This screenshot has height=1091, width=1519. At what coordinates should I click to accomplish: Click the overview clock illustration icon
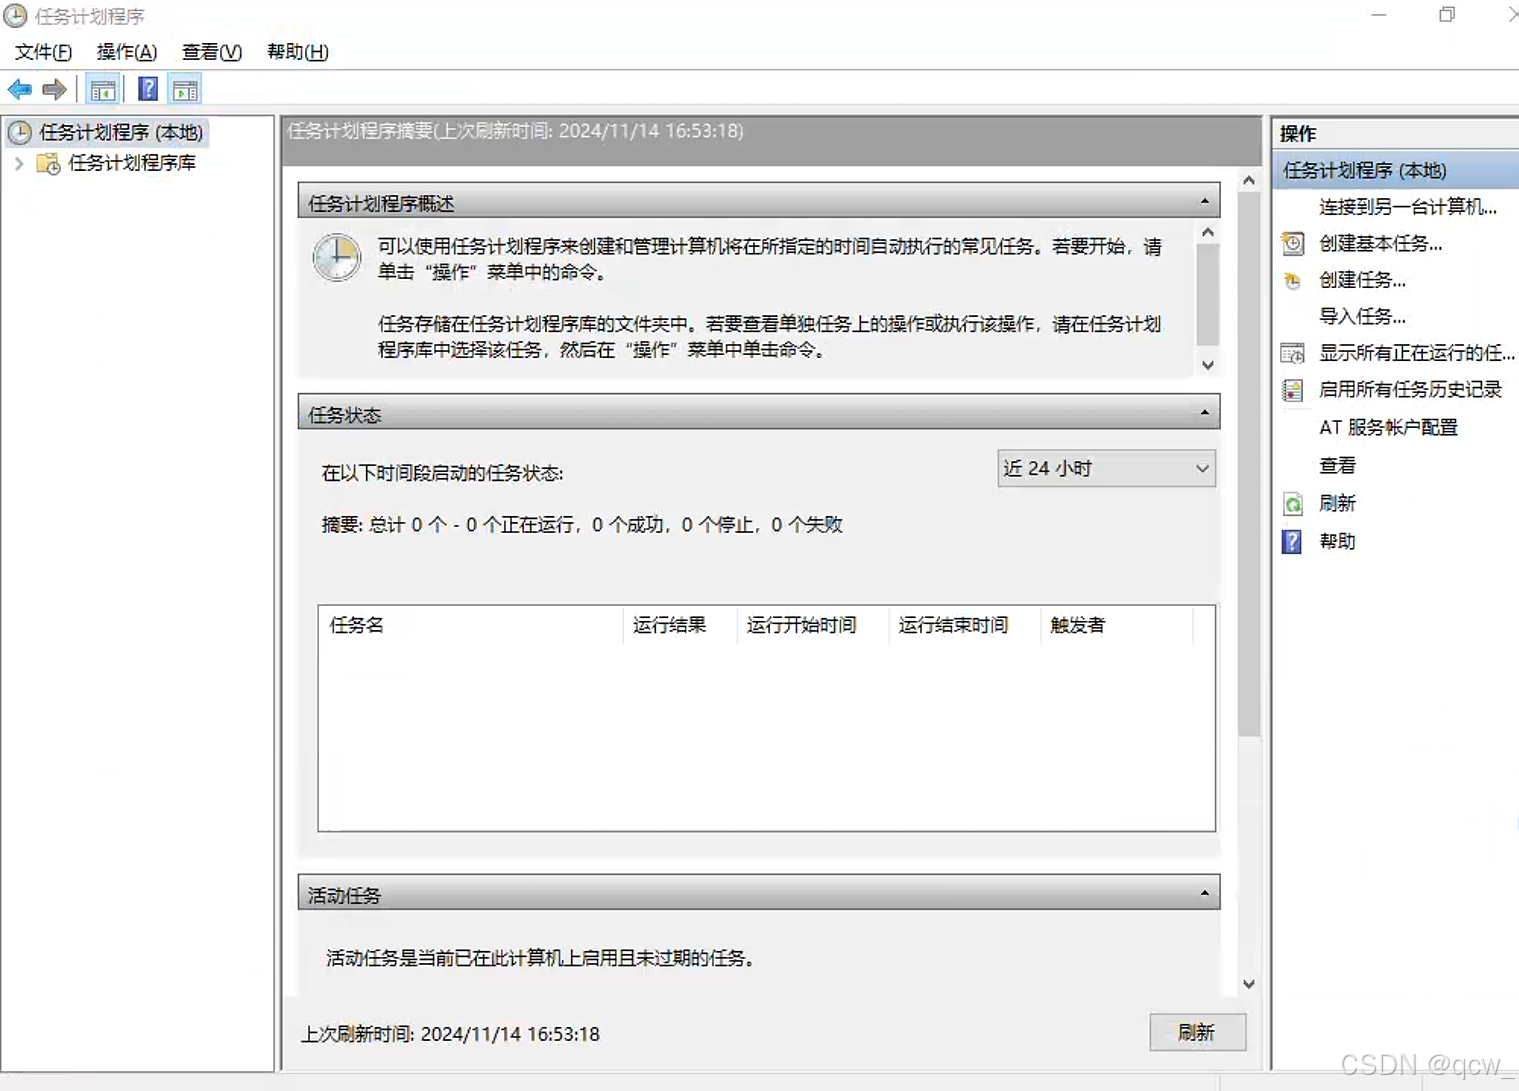337,258
